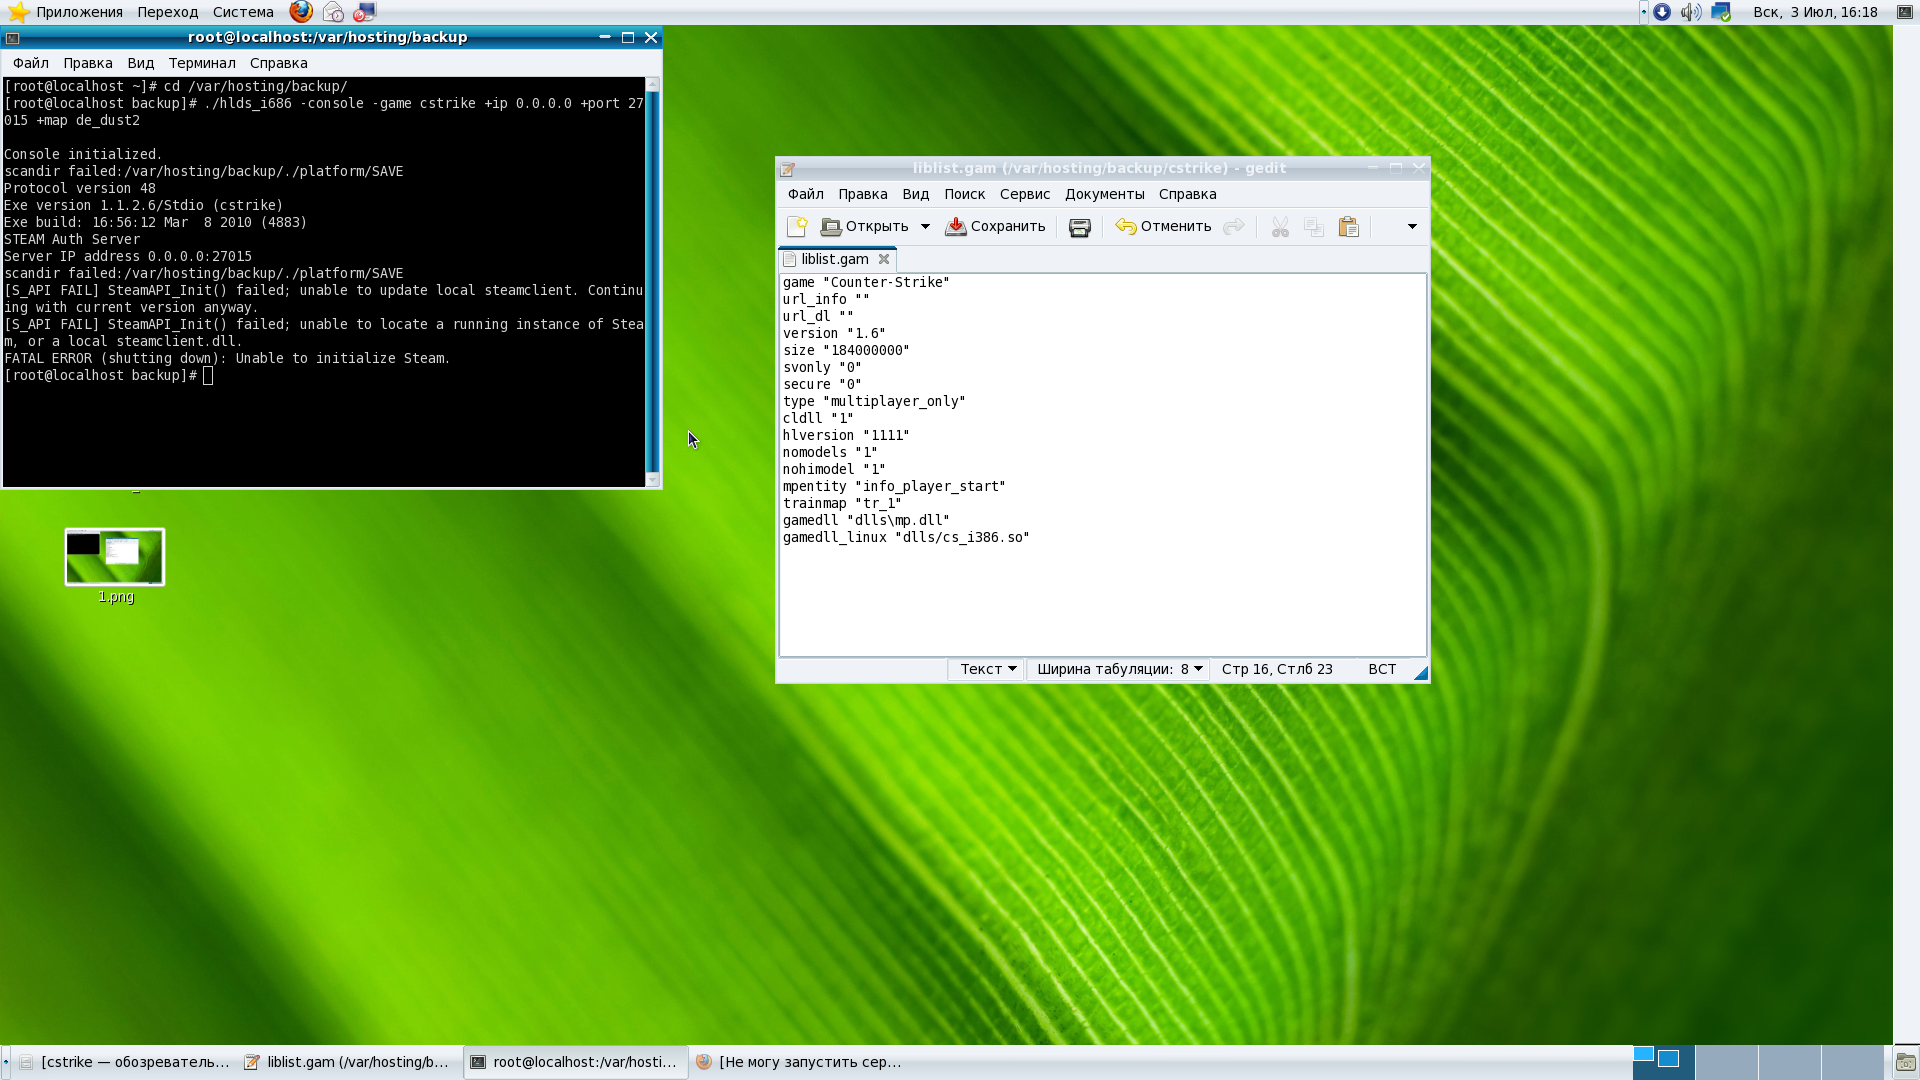Create a new document in gedit
The image size is (1920, 1080).
click(797, 227)
